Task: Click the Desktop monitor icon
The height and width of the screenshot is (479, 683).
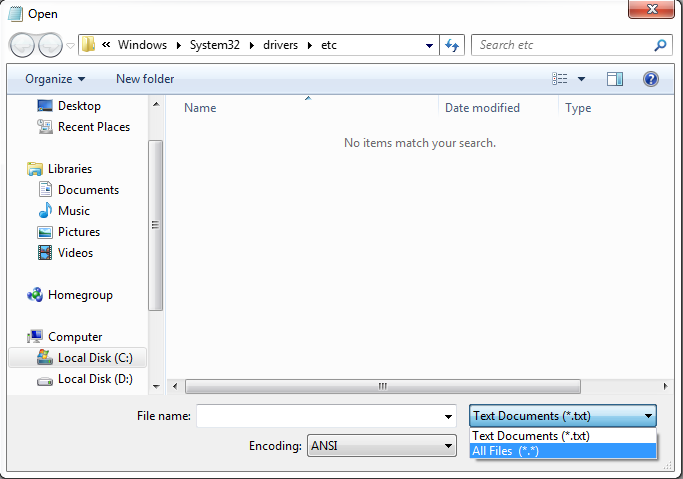Action: point(45,106)
